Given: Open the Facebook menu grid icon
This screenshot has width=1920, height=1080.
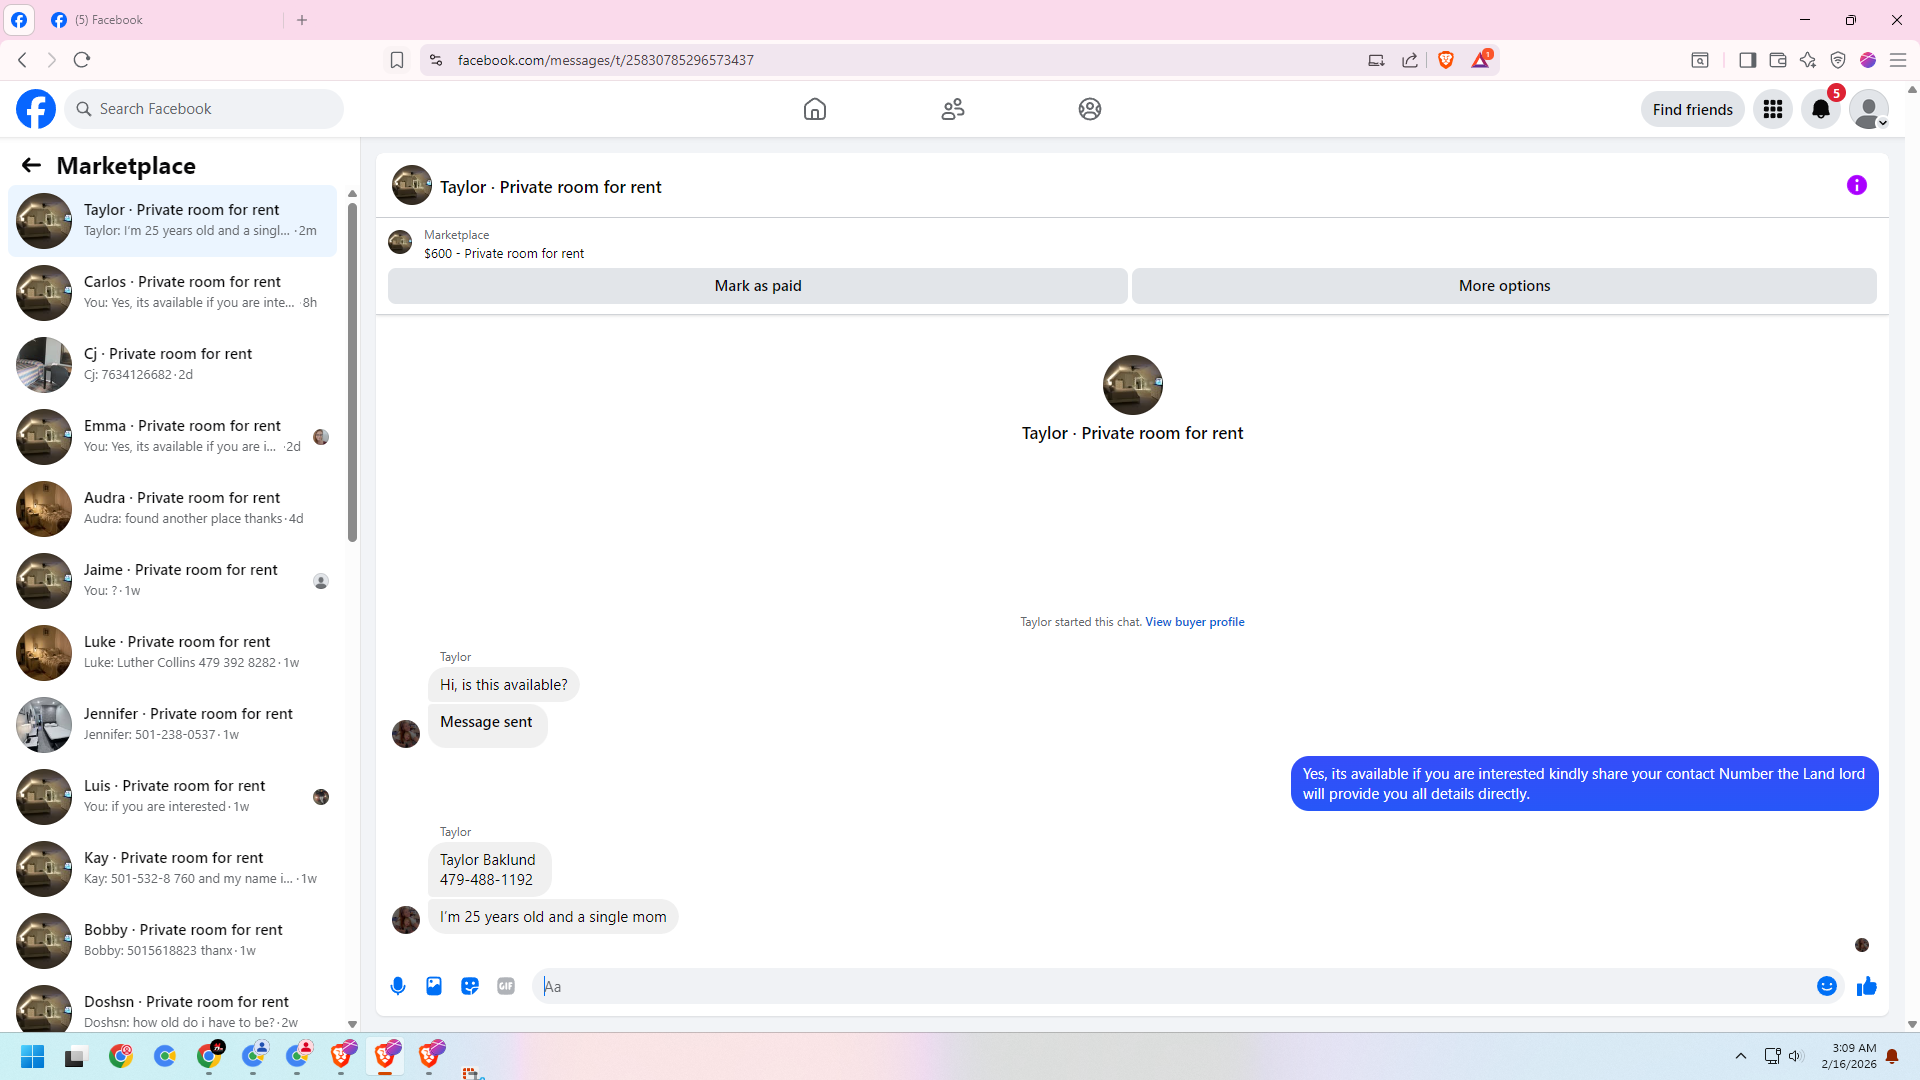Looking at the screenshot, I should tap(1772, 109).
